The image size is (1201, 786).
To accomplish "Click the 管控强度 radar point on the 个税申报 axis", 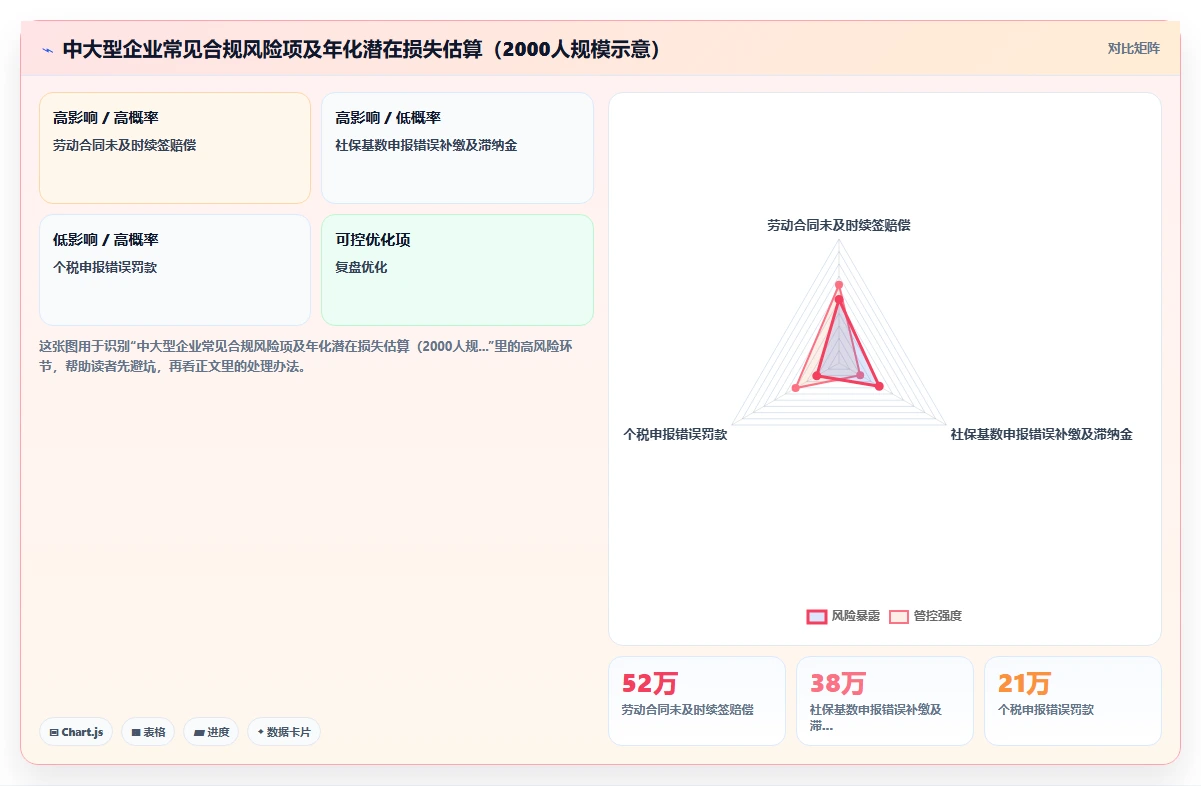I will click(797, 386).
